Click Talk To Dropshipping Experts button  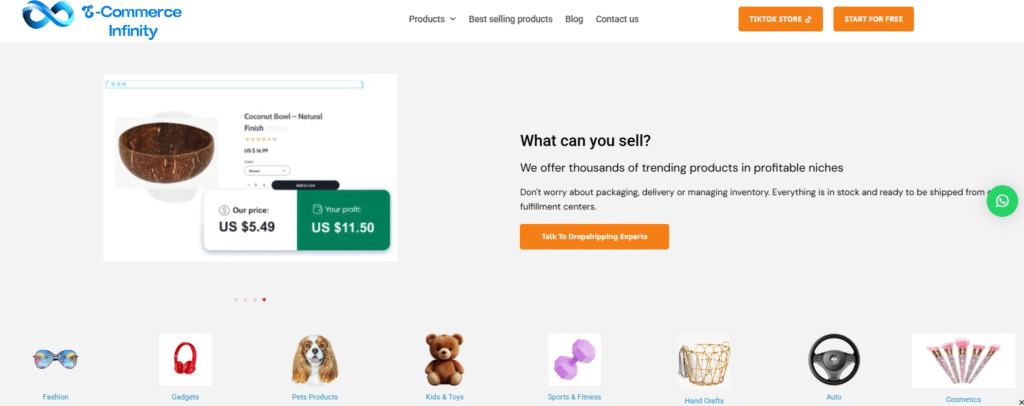click(594, 236)
